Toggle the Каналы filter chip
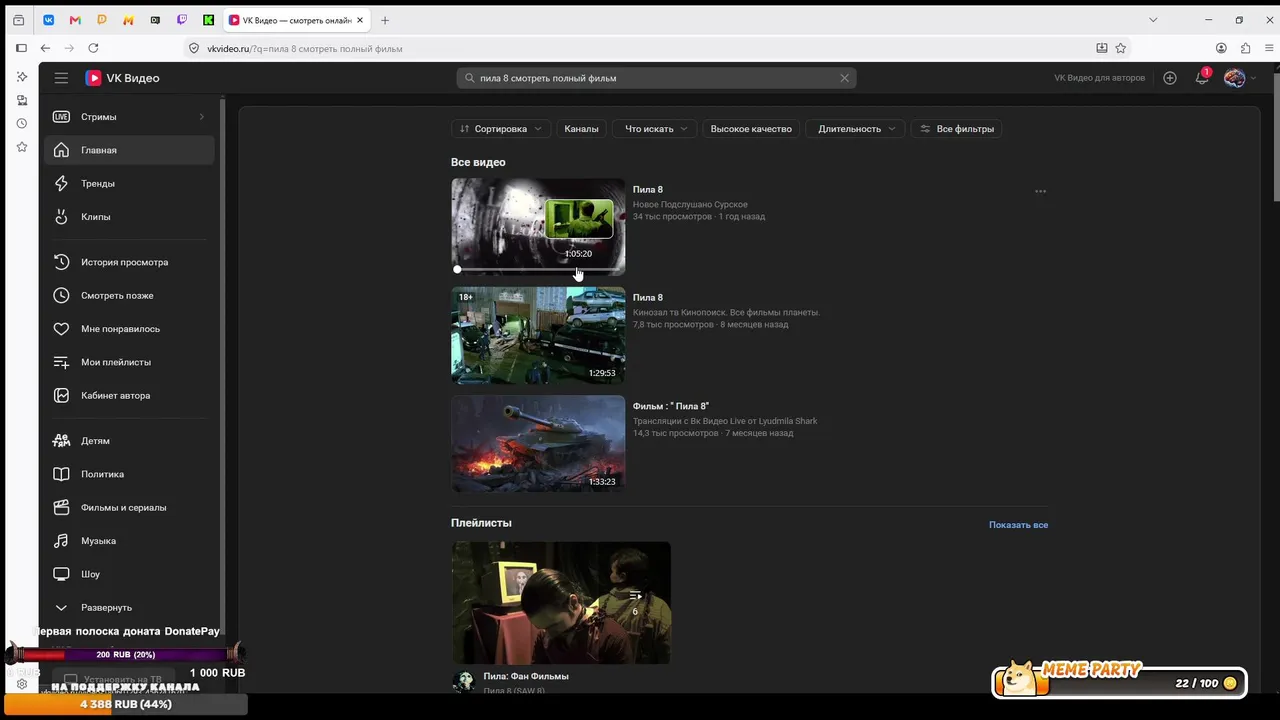 [x=581, y=129]
